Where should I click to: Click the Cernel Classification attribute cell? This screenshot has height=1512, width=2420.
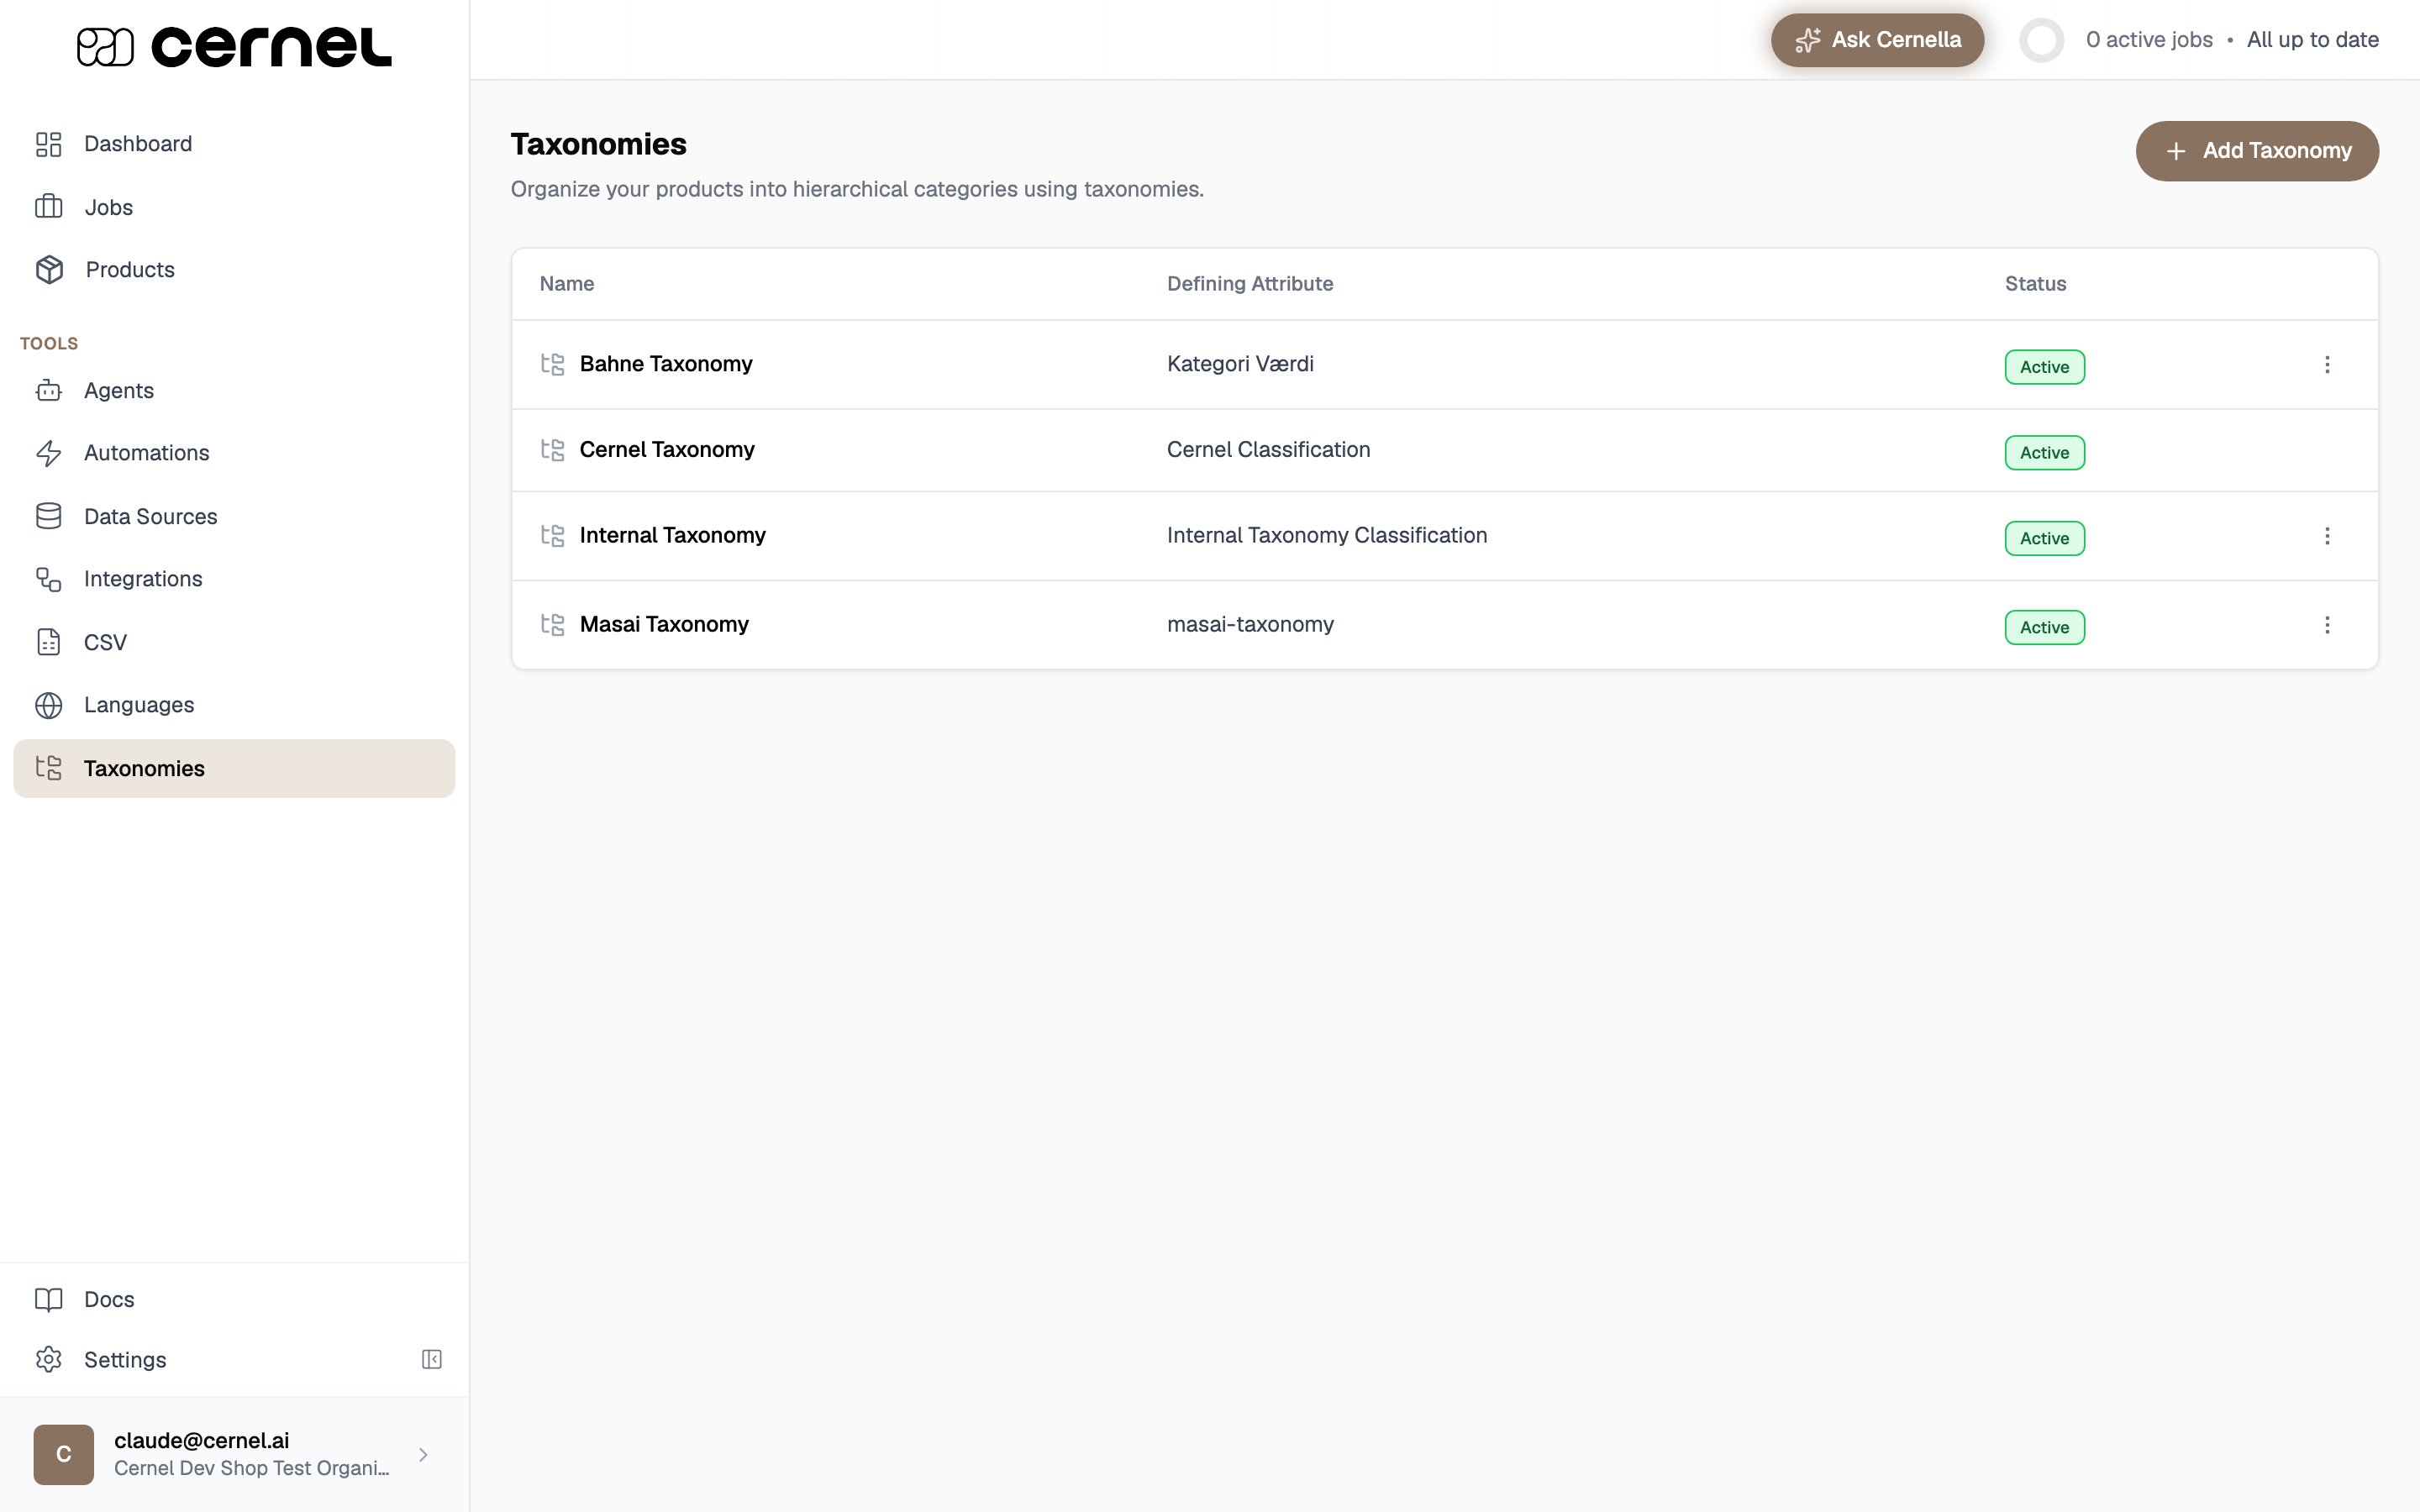tap(1268, 450)
